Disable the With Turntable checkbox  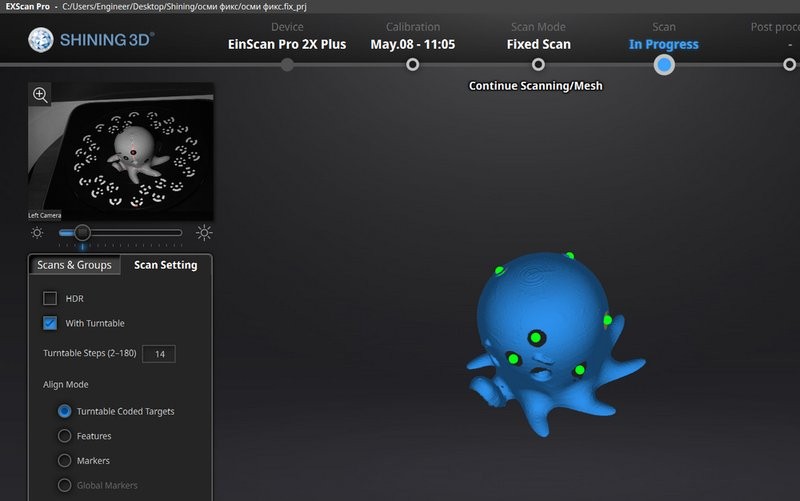(x=50, y=323)
